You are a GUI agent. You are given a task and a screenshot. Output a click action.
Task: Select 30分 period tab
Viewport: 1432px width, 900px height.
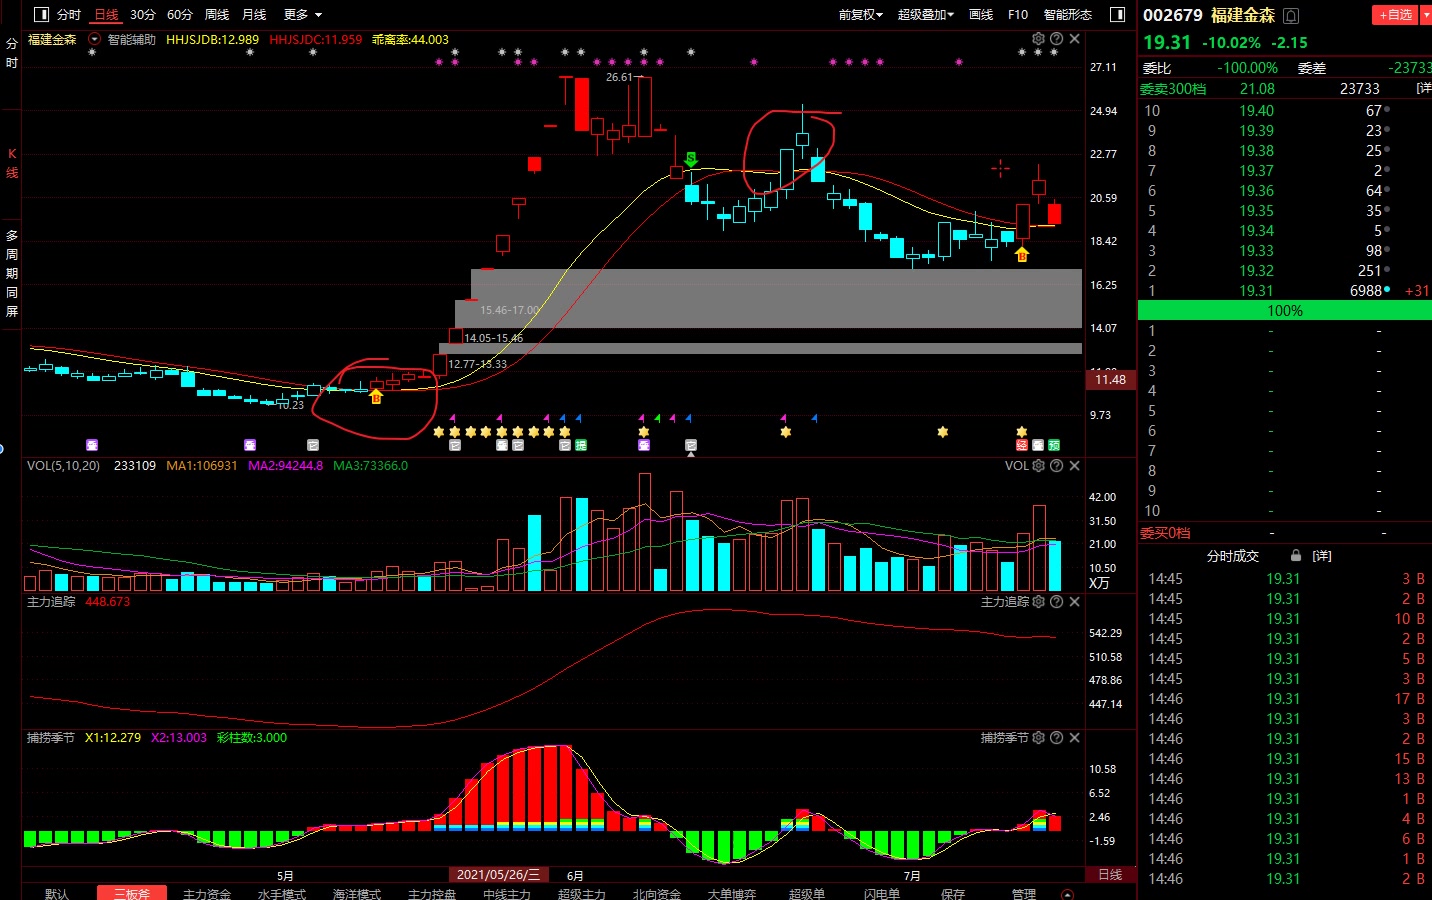click(143, 15)
